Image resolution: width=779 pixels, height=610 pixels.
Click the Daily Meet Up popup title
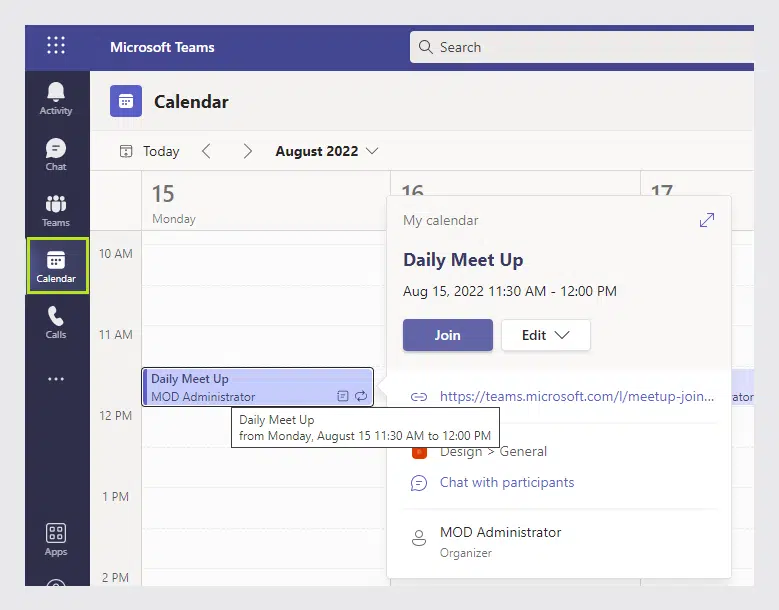(463, 260)
